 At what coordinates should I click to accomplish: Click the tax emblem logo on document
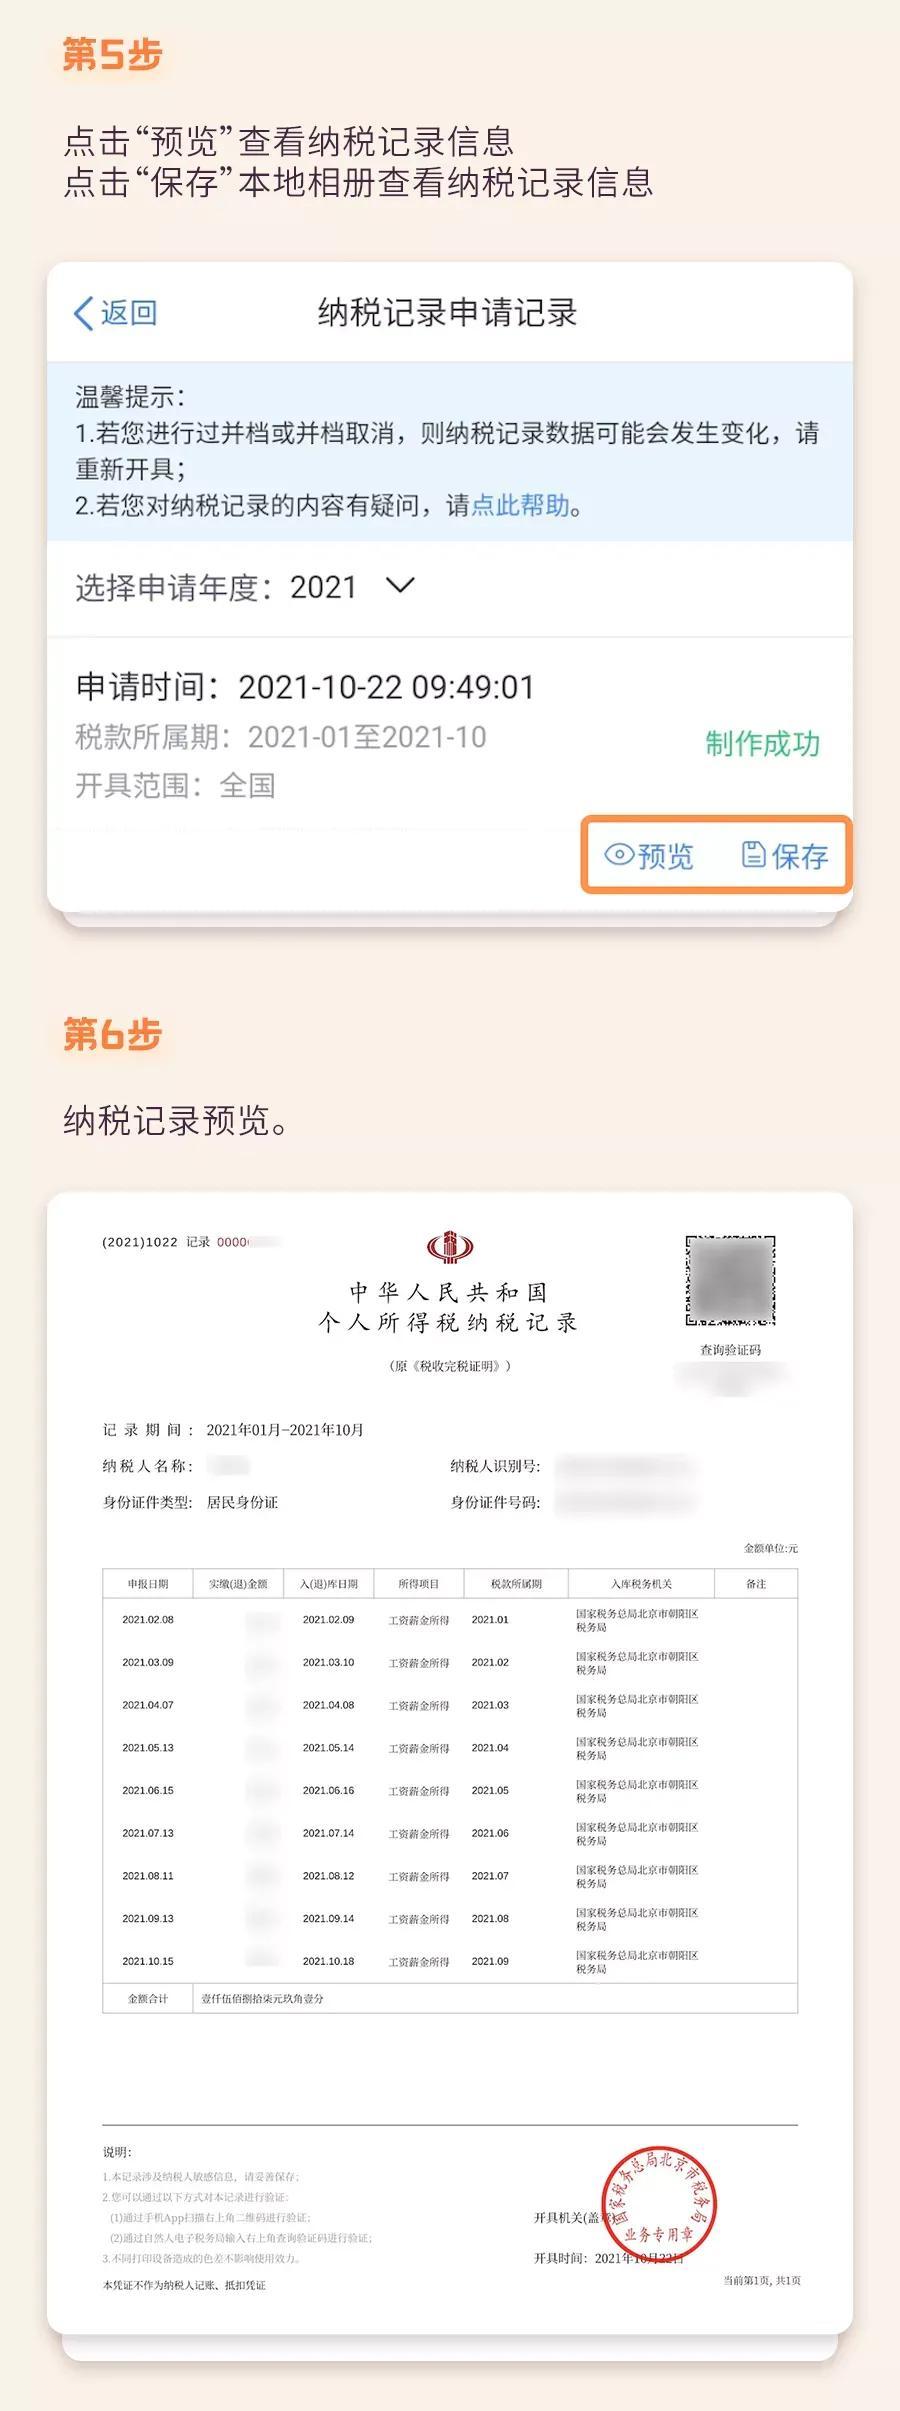[450, 1246]
